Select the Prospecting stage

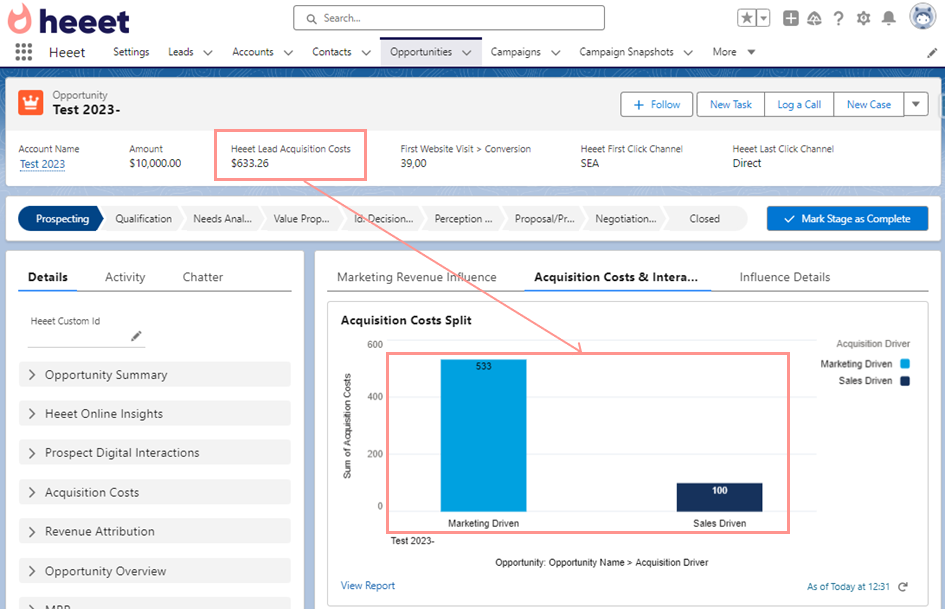pyautogui.click(x=61, y=219)
